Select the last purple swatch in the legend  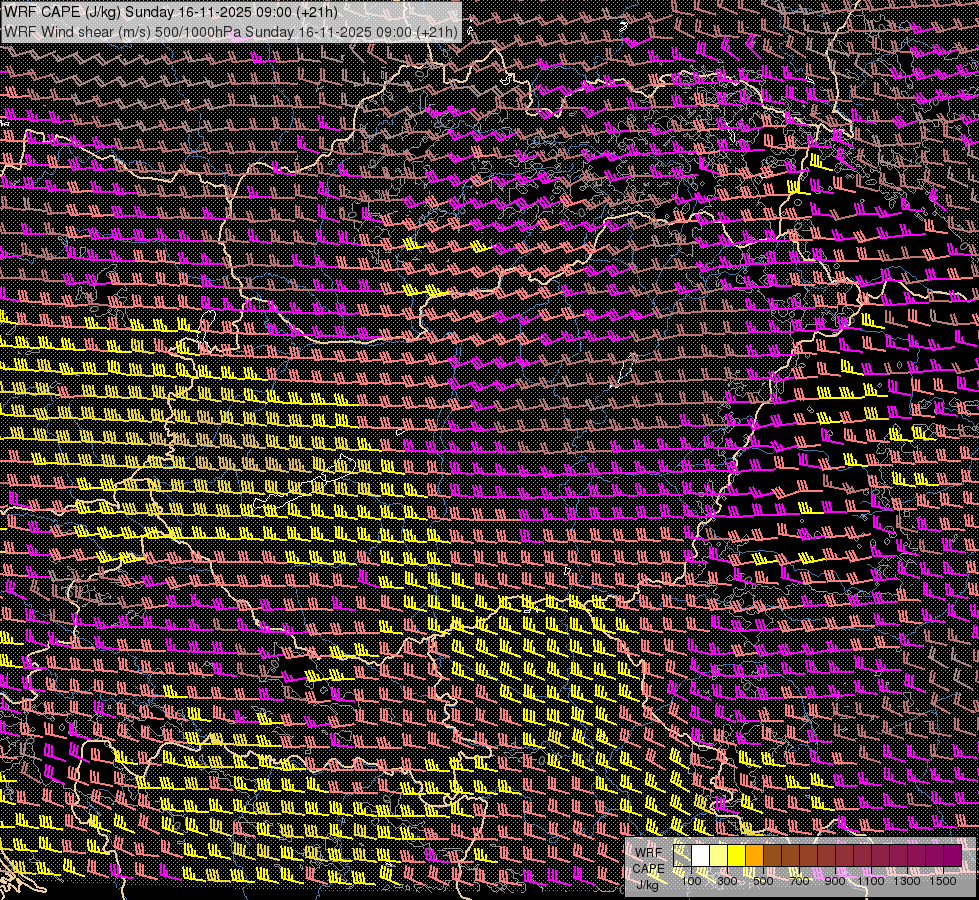pos(952,856)
